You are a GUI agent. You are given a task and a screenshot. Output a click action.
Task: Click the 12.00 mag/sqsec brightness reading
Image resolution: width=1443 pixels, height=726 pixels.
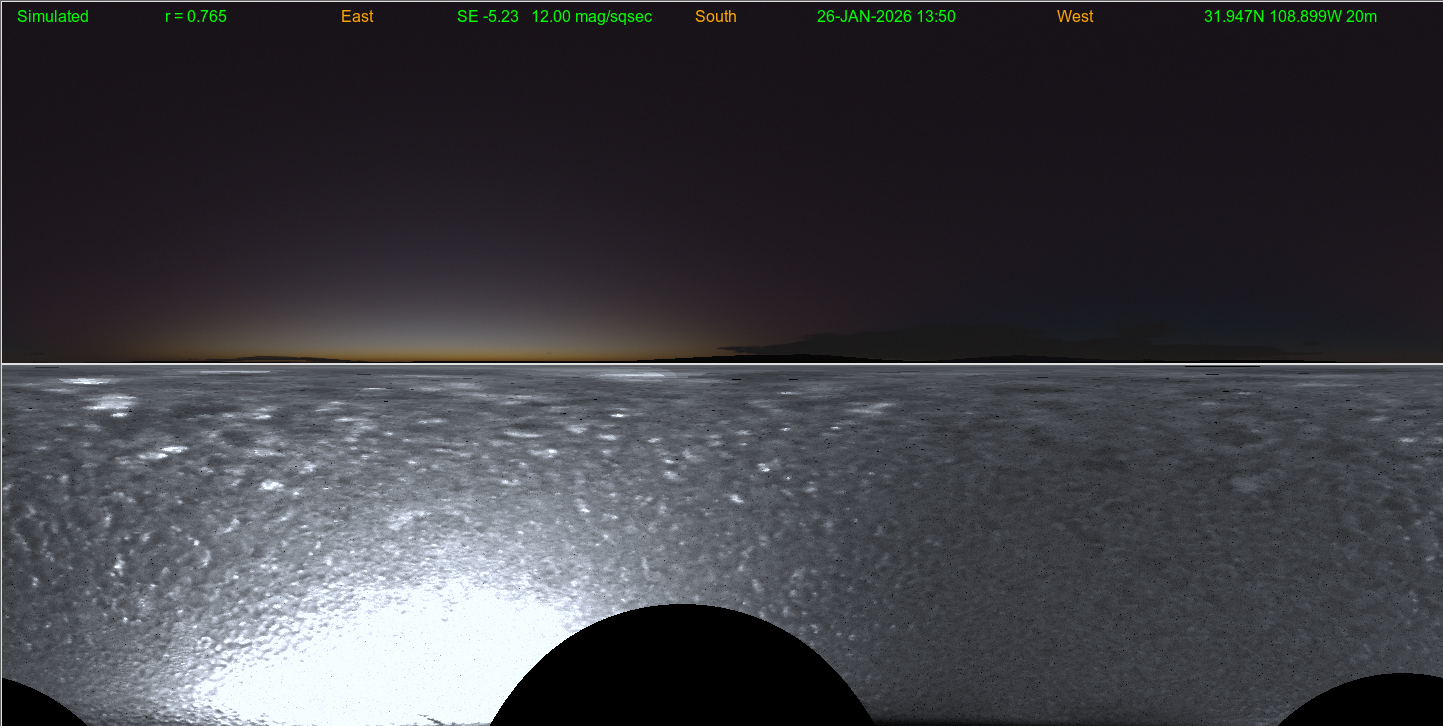click(592, 17)
